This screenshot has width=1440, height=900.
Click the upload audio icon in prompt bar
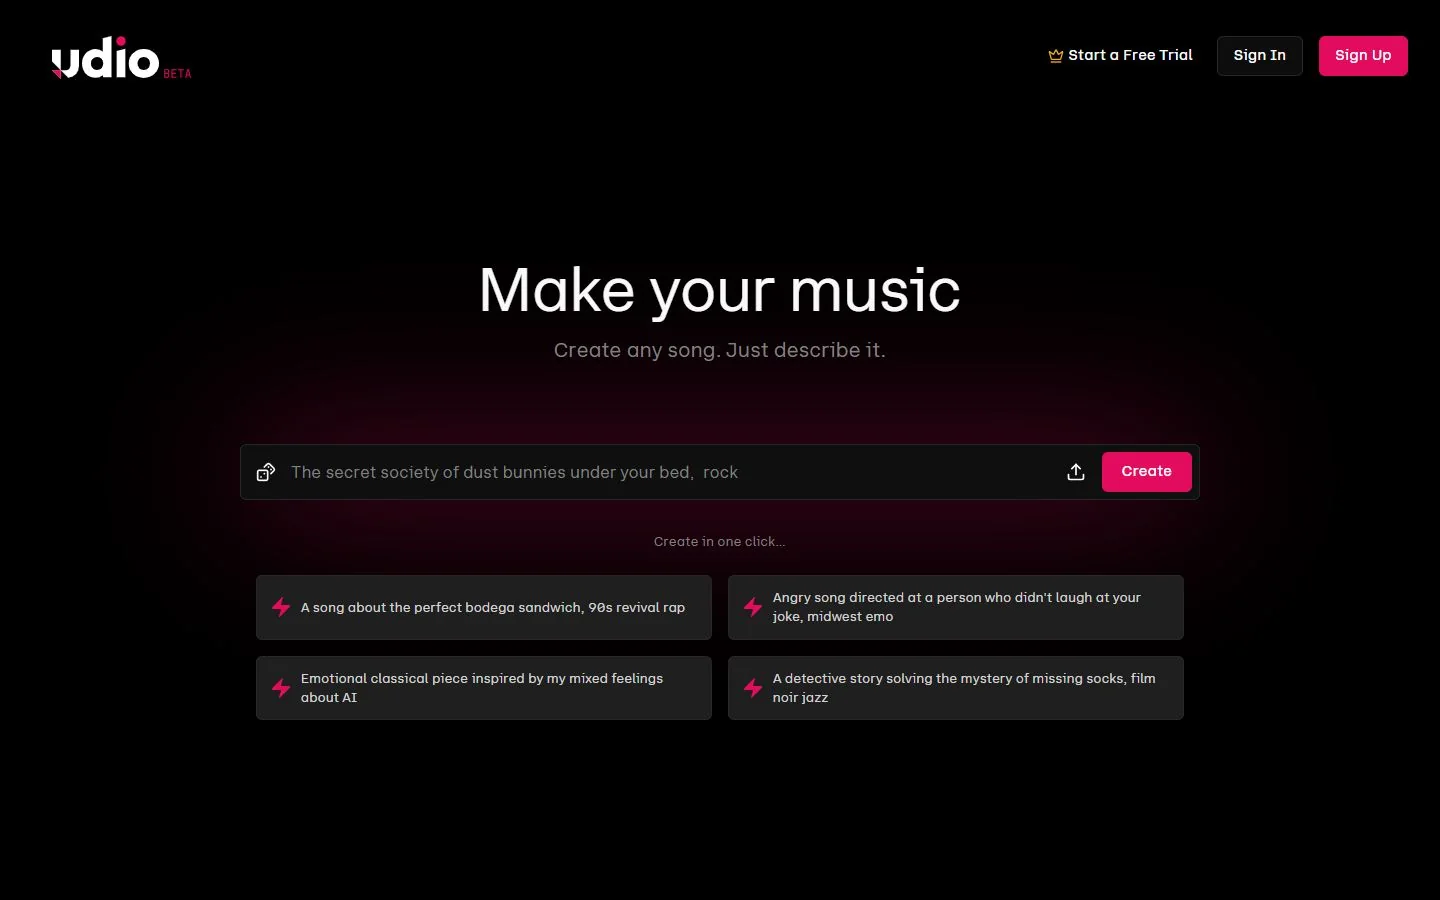(1076, 472)
